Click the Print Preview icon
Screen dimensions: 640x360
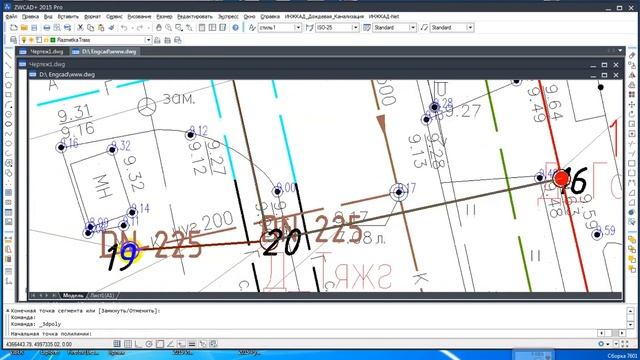click(57, 27)
